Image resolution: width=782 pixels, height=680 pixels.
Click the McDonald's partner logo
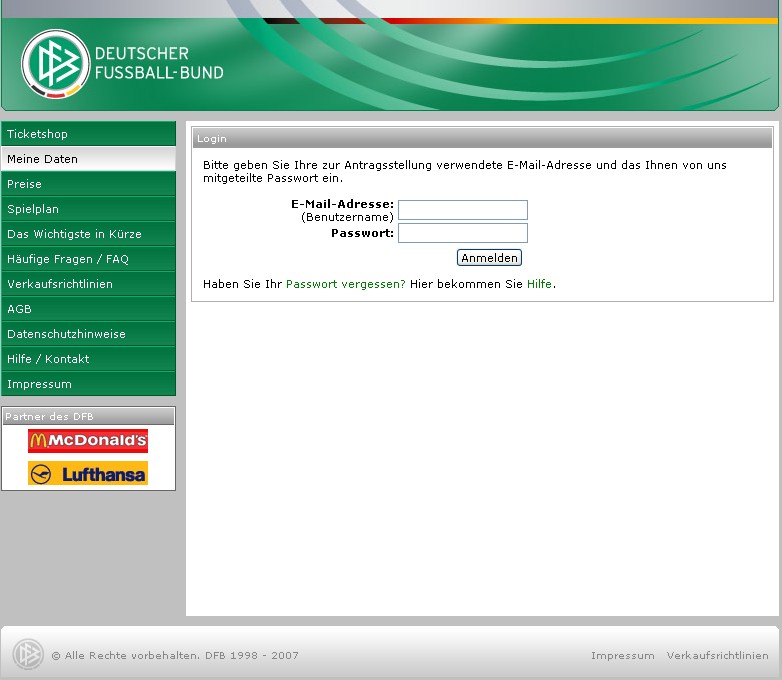88,441
